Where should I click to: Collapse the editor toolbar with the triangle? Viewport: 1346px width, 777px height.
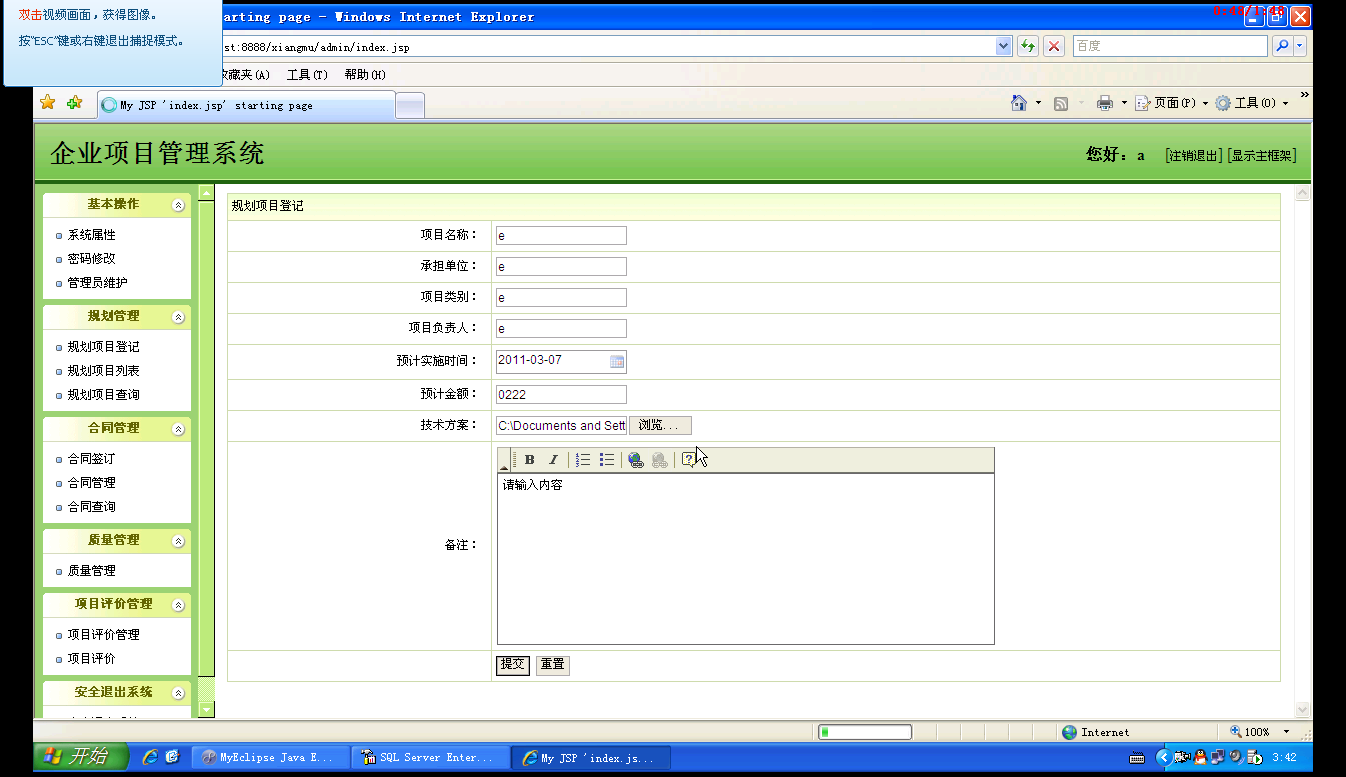click(504, 465)
